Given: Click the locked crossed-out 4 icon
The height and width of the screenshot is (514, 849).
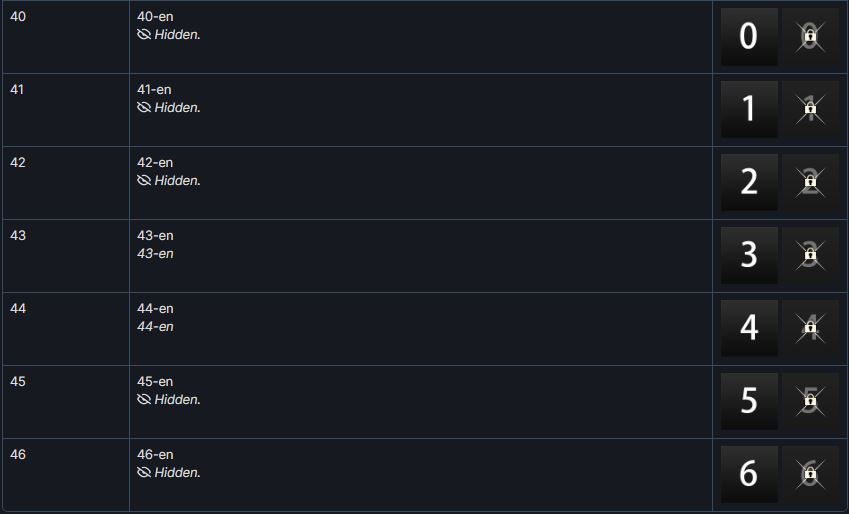Looking at the screenshot, I should 810,329.
